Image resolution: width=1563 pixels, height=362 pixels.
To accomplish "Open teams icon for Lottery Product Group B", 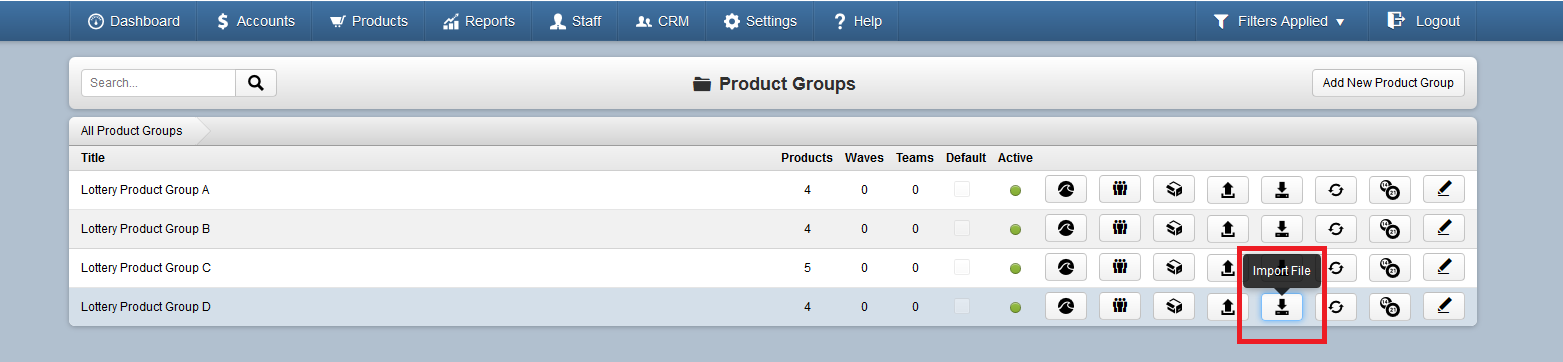I will click(1120, 228).
